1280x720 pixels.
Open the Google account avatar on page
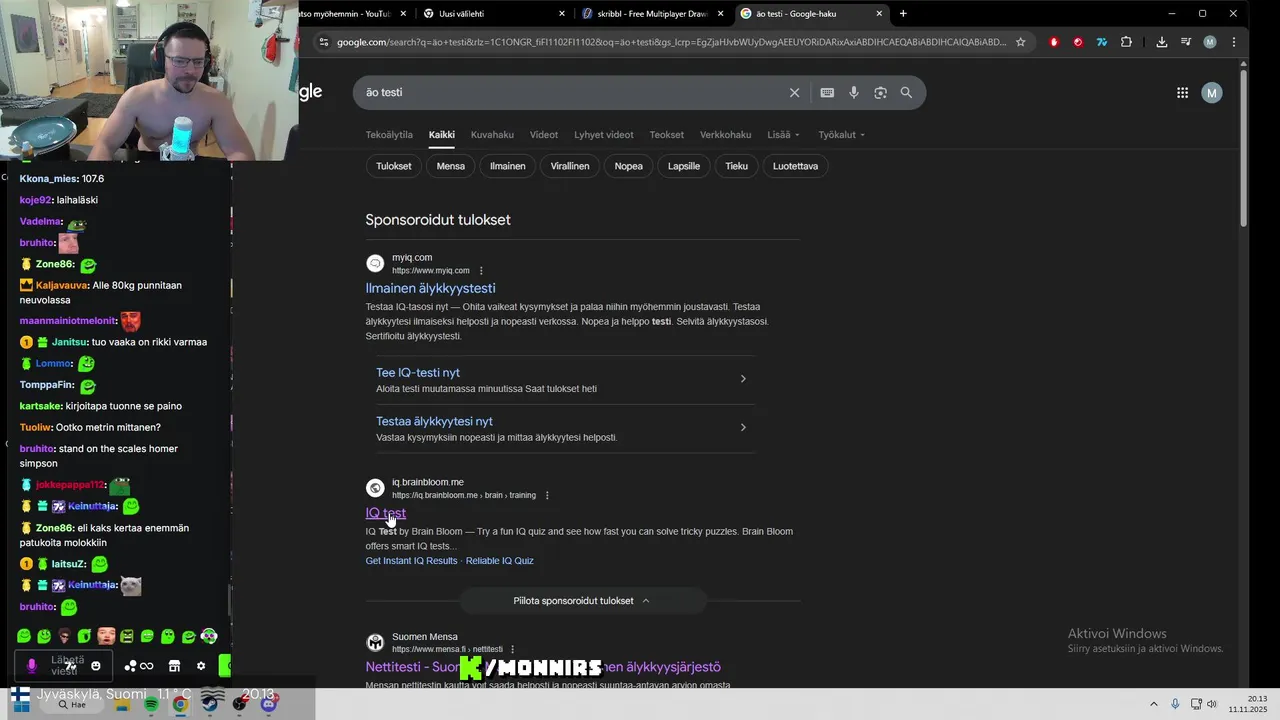(1212, 93)
